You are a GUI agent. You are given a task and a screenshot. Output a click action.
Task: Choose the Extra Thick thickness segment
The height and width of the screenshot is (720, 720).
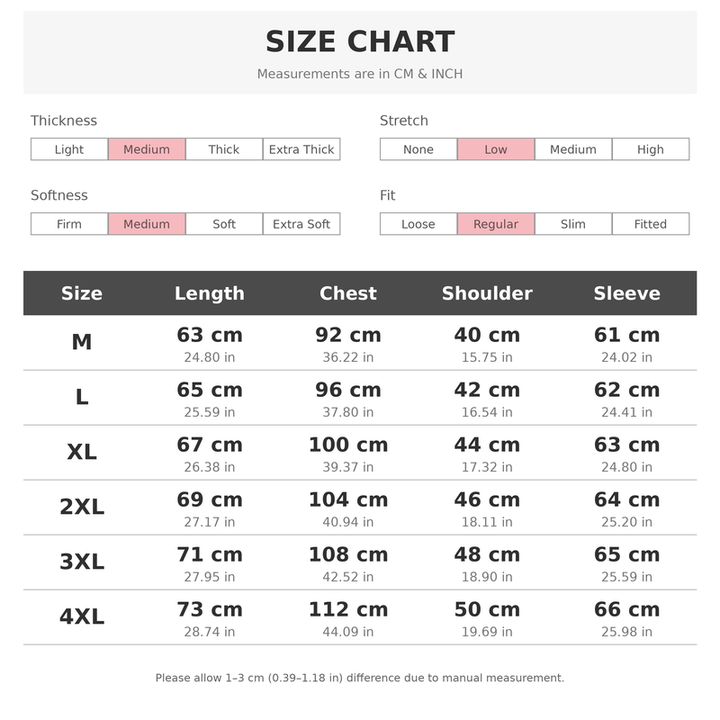(302, 149)
